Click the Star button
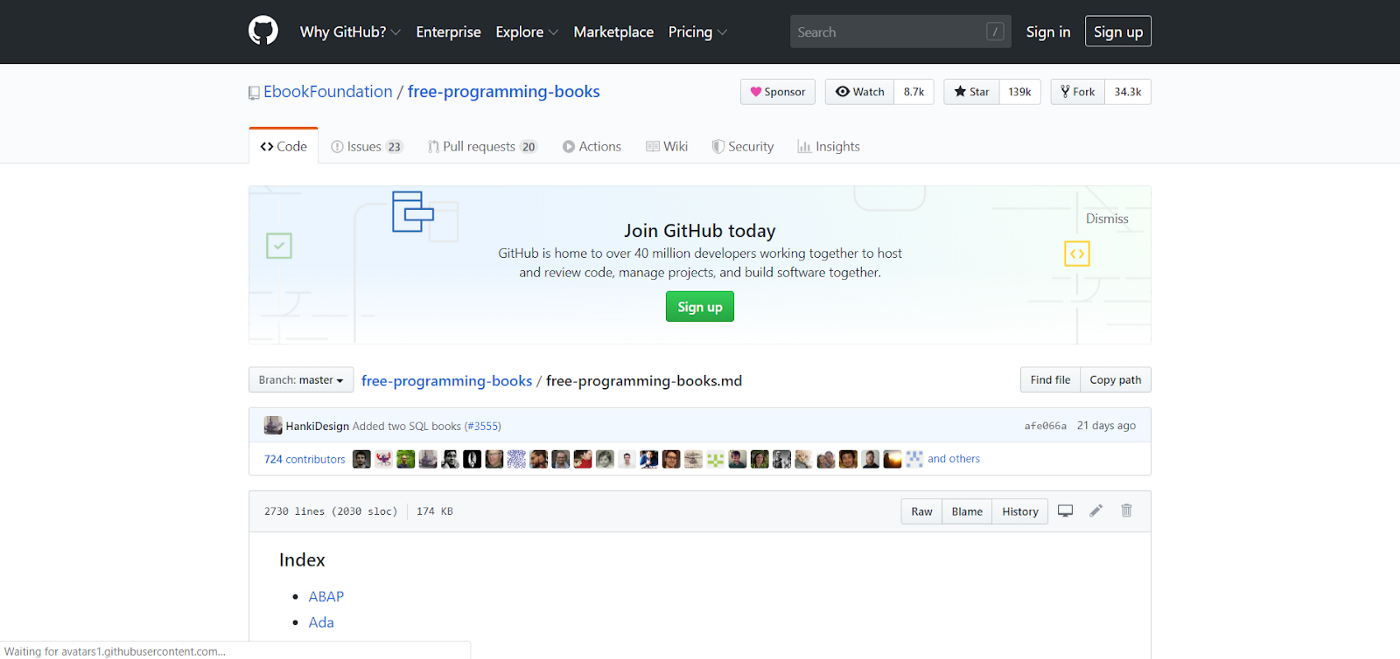 (x=971, y=92)
